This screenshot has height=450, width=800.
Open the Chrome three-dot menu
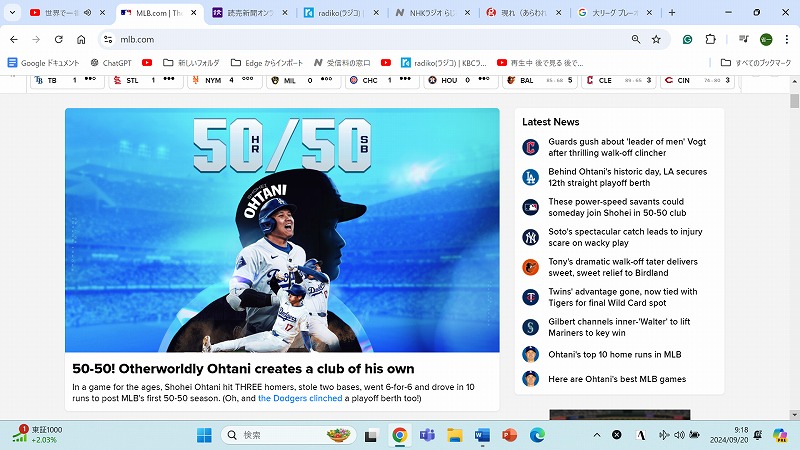(x=787, y=39)
